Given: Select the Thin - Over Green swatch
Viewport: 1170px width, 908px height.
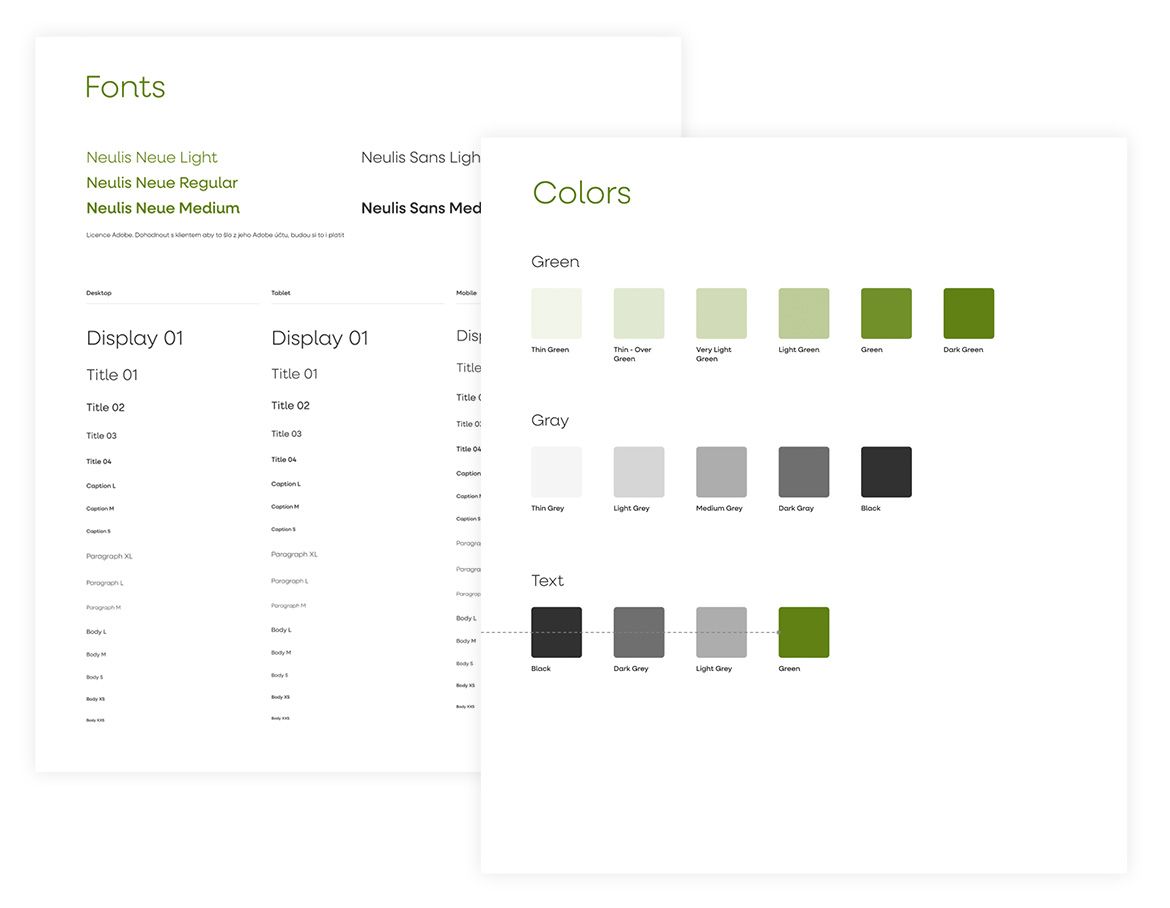Looking at the screenshot, I should point(638,313).
